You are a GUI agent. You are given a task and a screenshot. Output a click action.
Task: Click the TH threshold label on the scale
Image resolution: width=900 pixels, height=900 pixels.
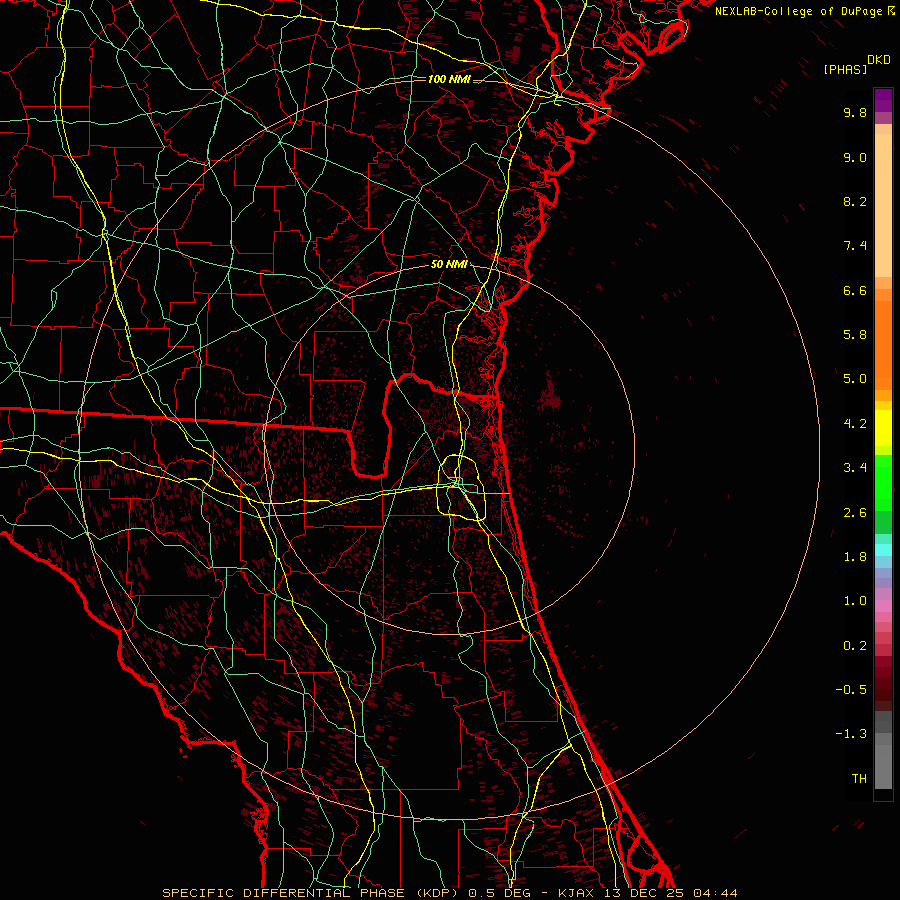pyautogui.click(x=858, y=778)
